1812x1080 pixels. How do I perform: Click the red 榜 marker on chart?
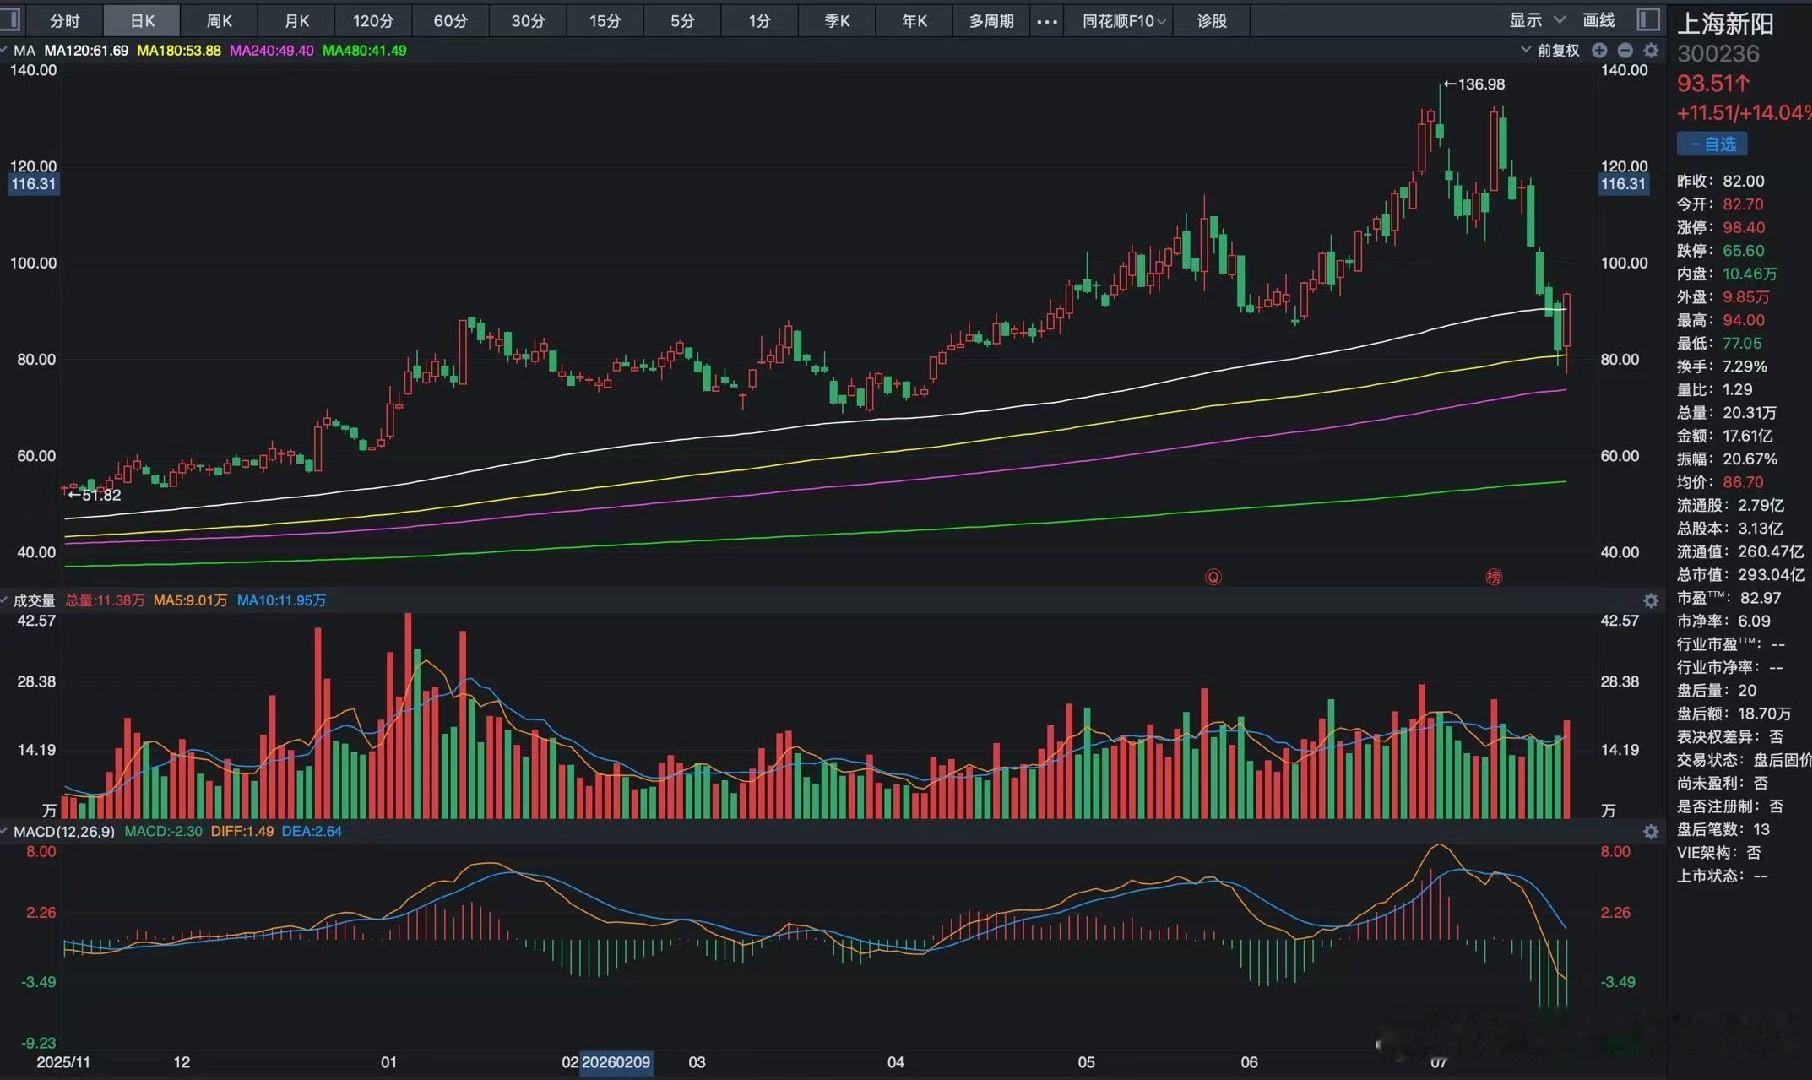(x=1494, y=577)
